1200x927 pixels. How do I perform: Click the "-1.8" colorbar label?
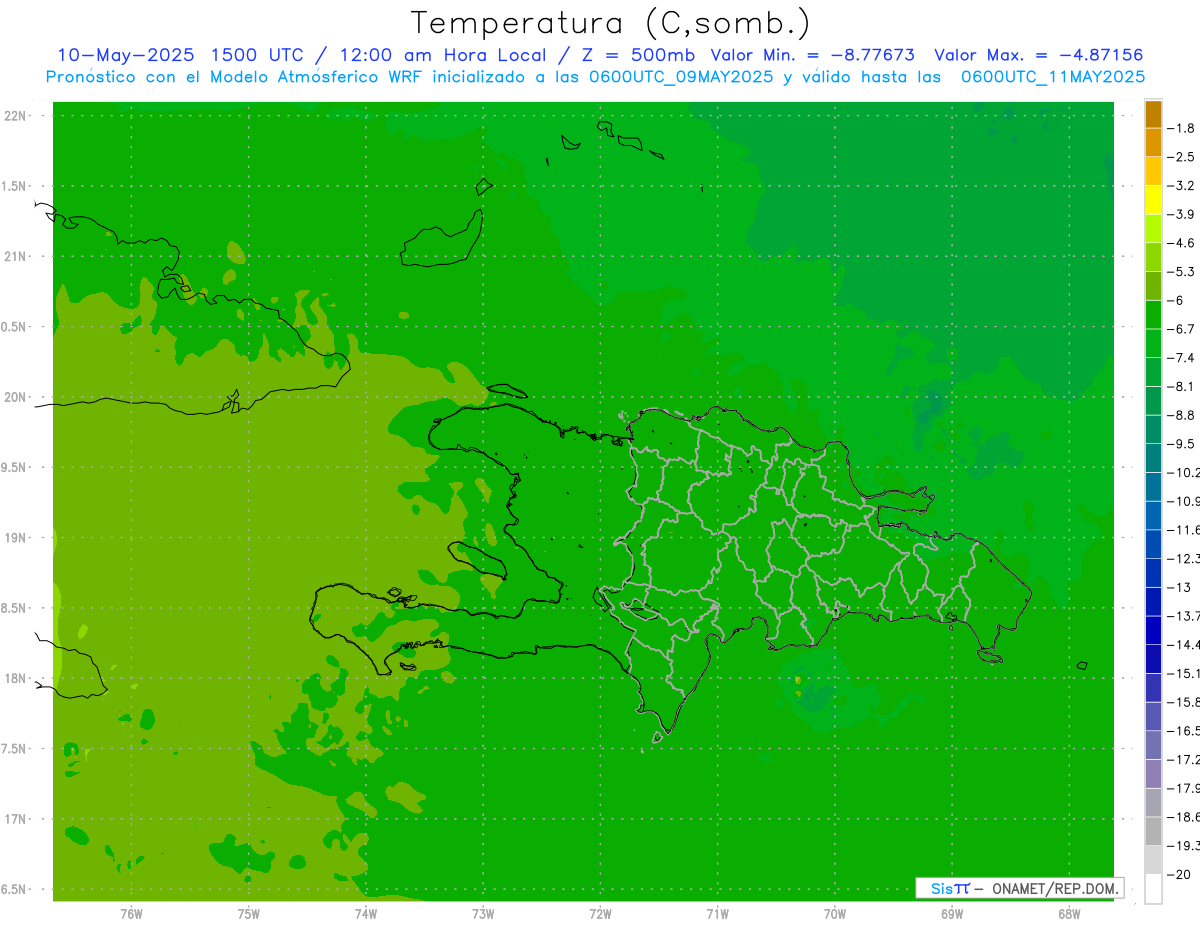coord(1181,128)
